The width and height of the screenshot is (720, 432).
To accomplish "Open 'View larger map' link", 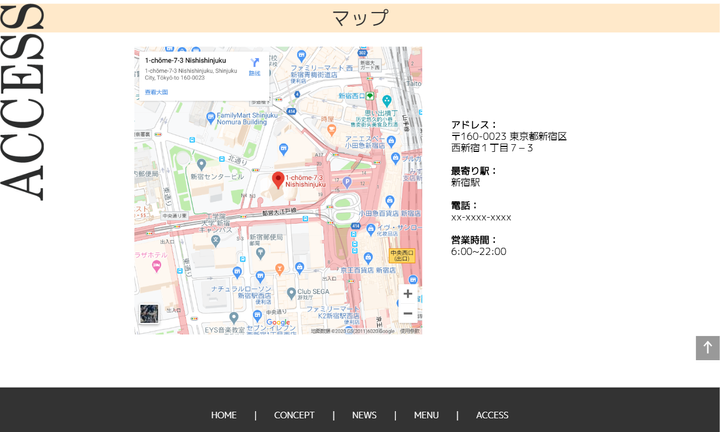I will [x=156, y=91].
